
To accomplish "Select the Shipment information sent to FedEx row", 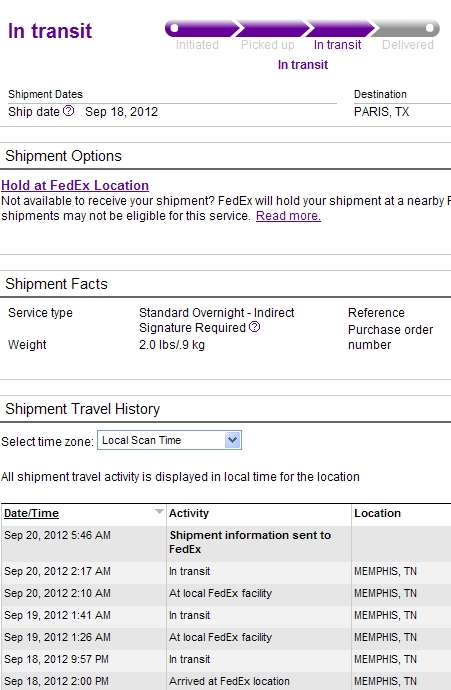I will point(226,542).
